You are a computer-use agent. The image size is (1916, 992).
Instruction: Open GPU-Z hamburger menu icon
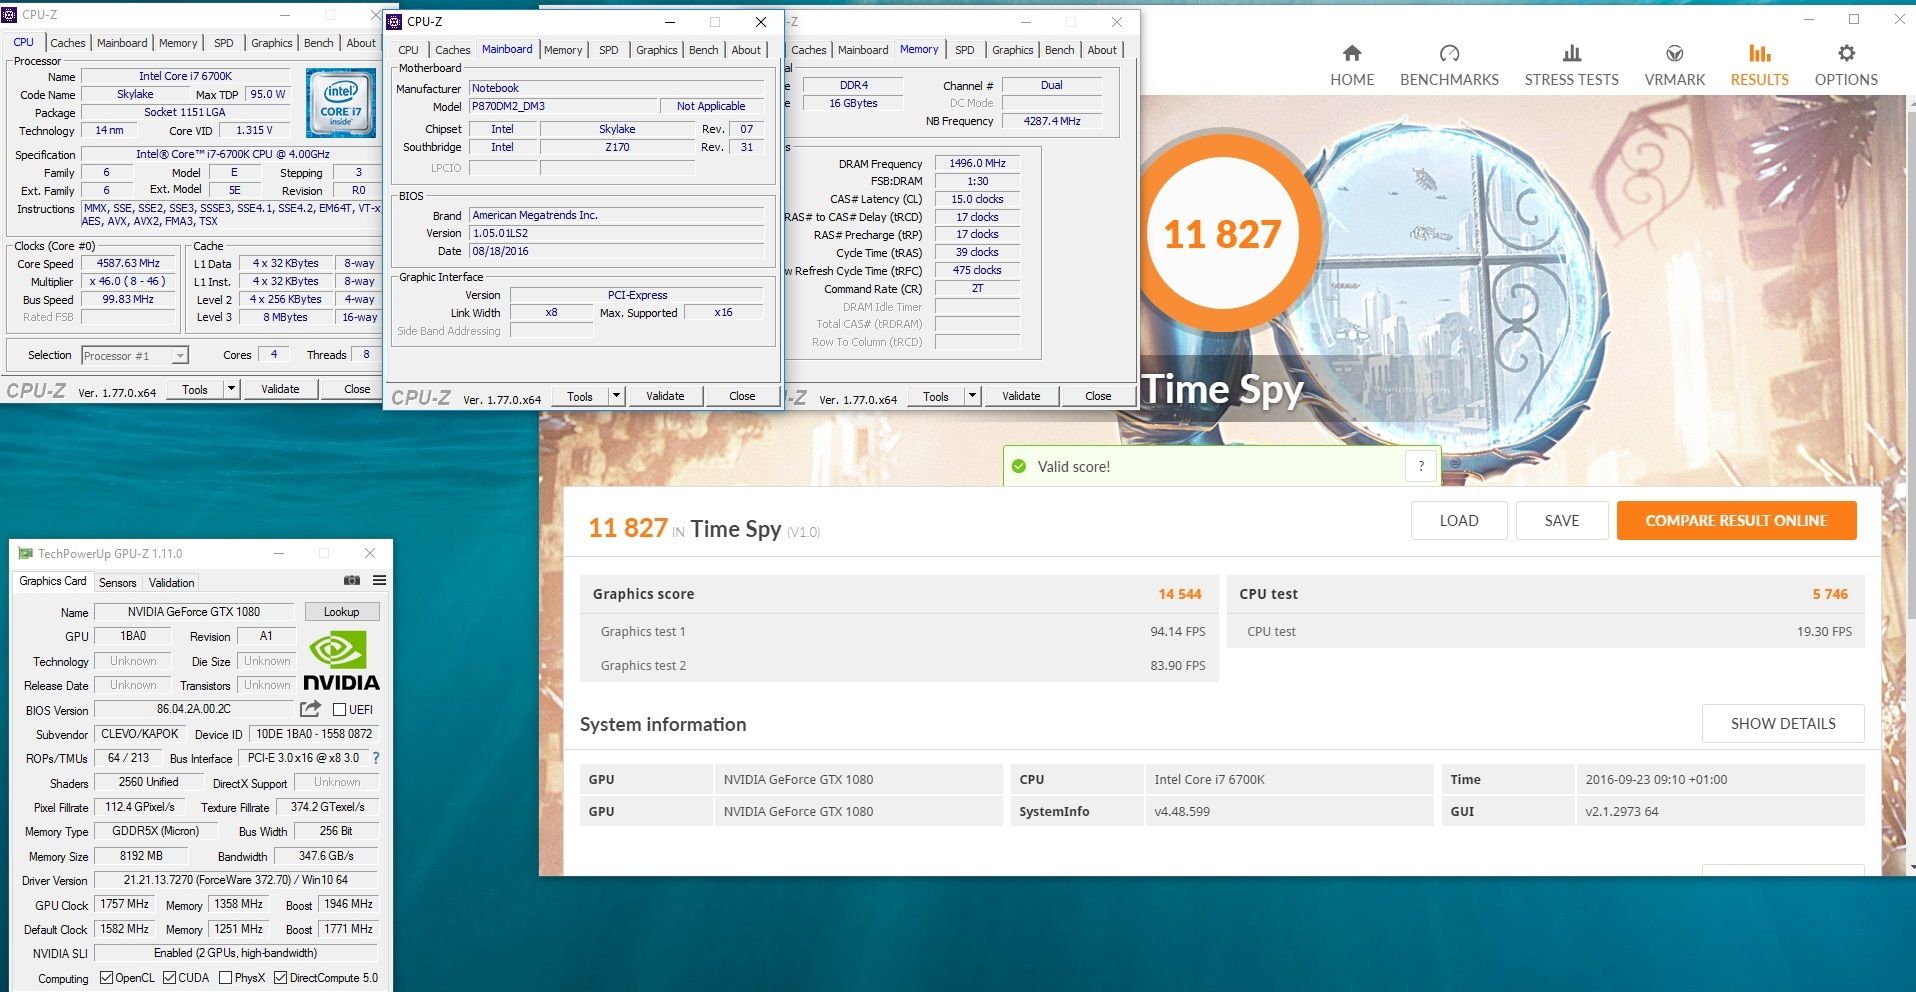click(x=380, y=580)
